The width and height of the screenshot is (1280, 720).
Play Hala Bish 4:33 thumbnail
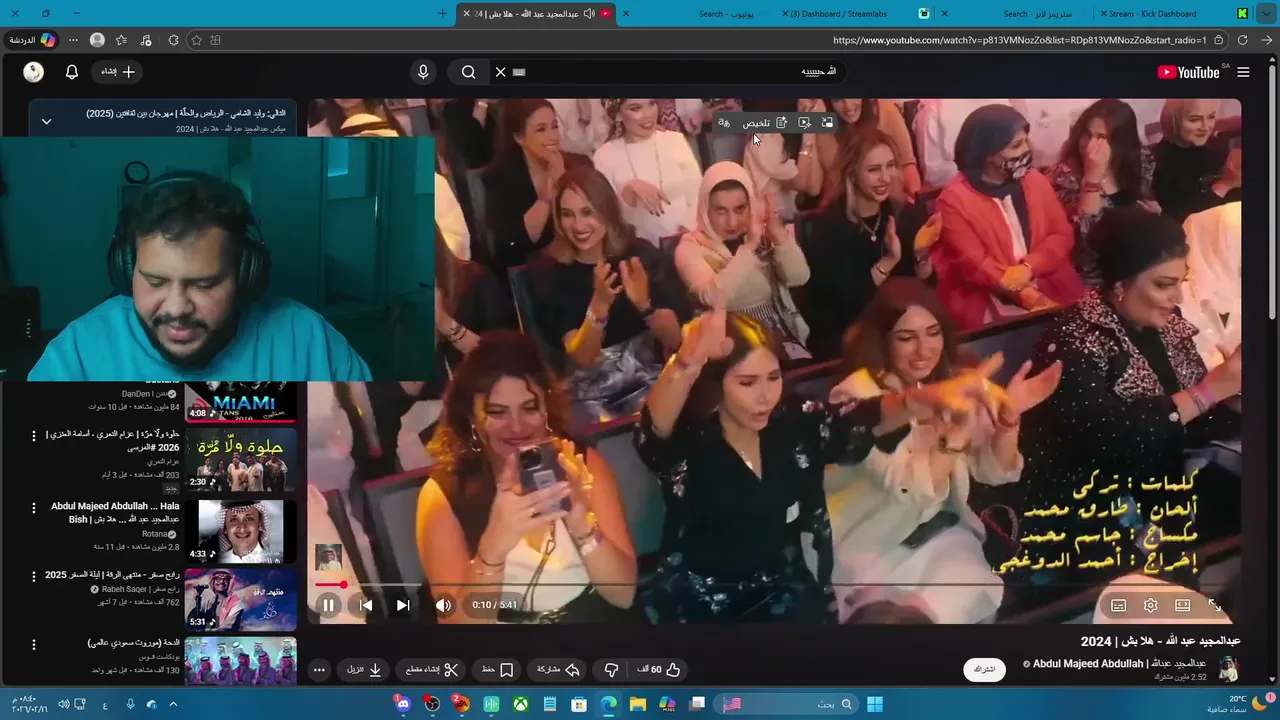point(241,531)
